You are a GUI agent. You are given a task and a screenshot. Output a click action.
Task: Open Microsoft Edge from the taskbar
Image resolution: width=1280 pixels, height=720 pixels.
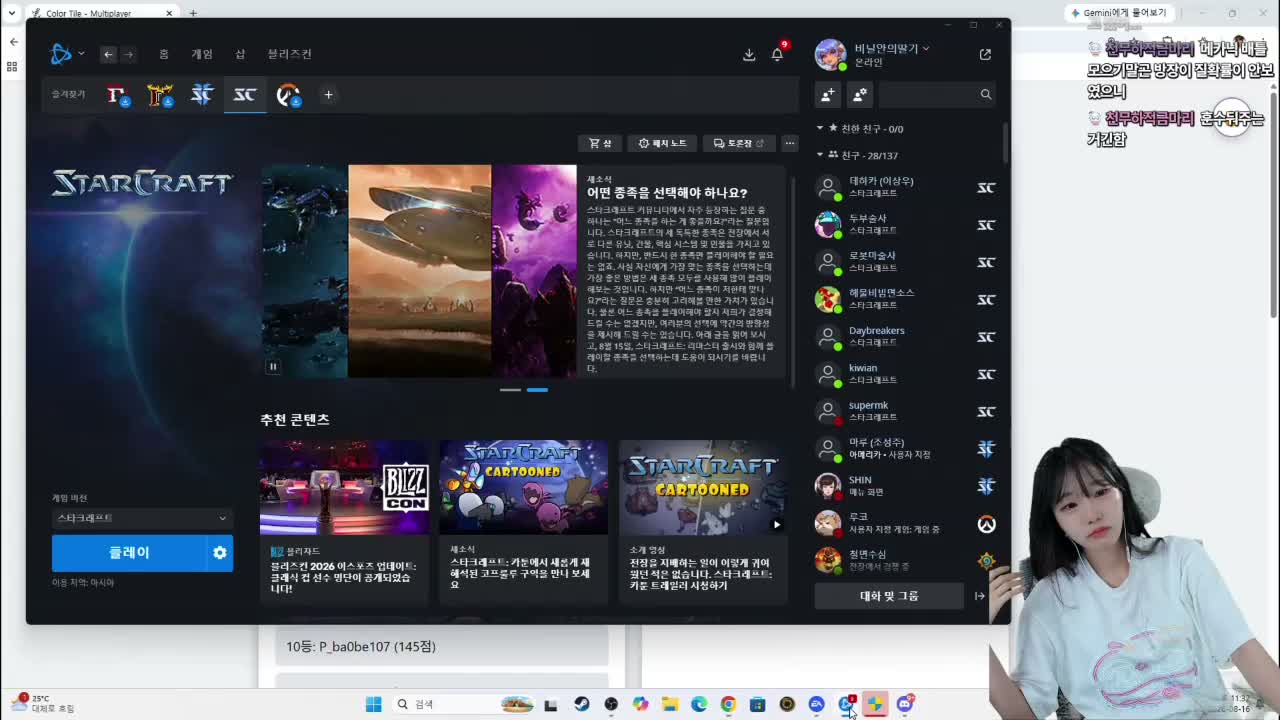point(699,704)
